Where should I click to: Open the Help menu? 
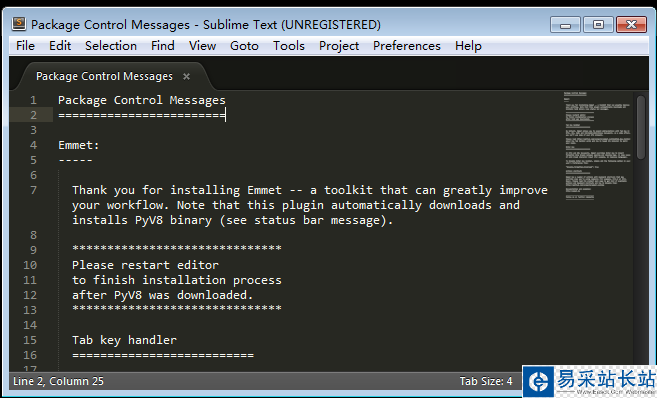point(468,46)
